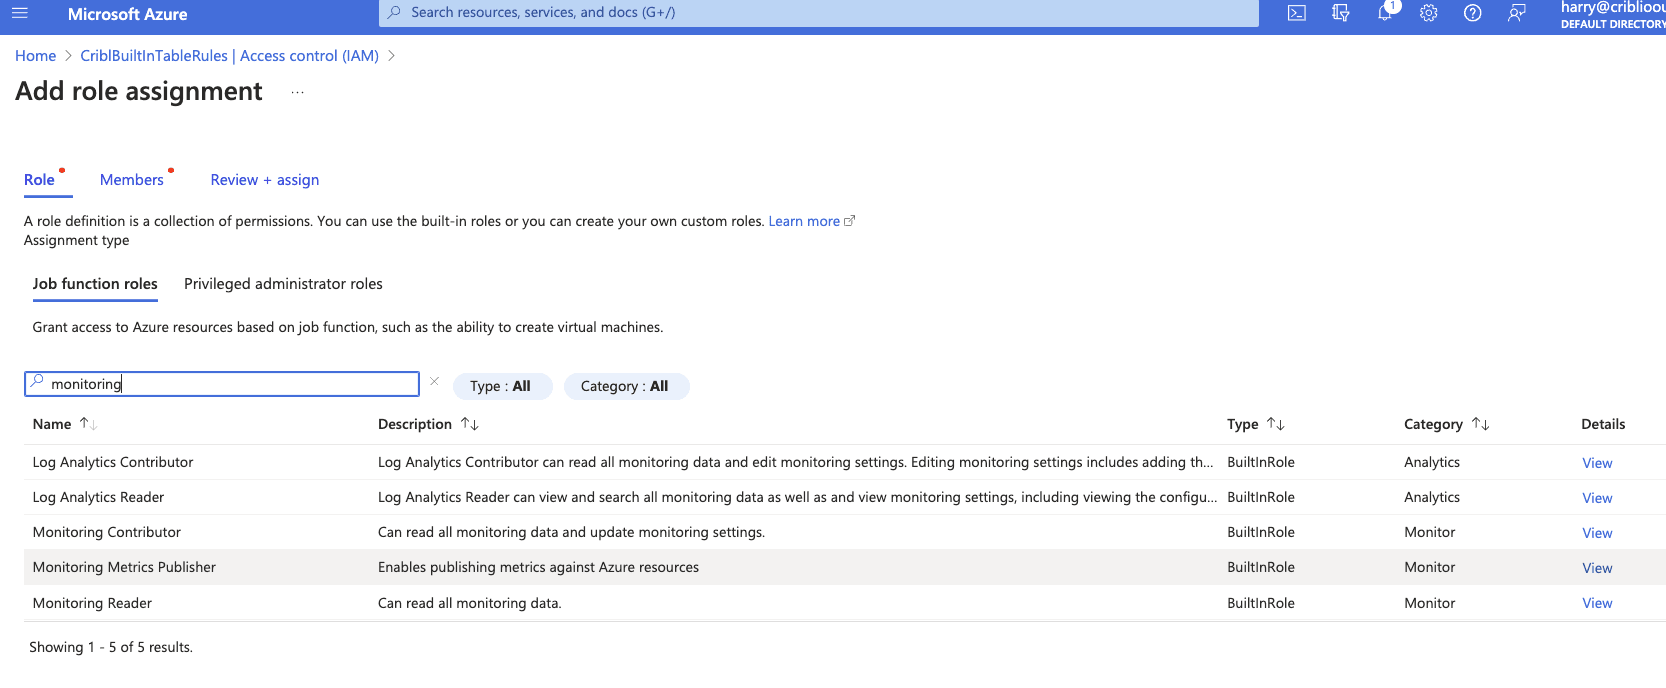Open the more options ellipsis beside page title
Screen dimensions: 1666x688
coord(297,92)
